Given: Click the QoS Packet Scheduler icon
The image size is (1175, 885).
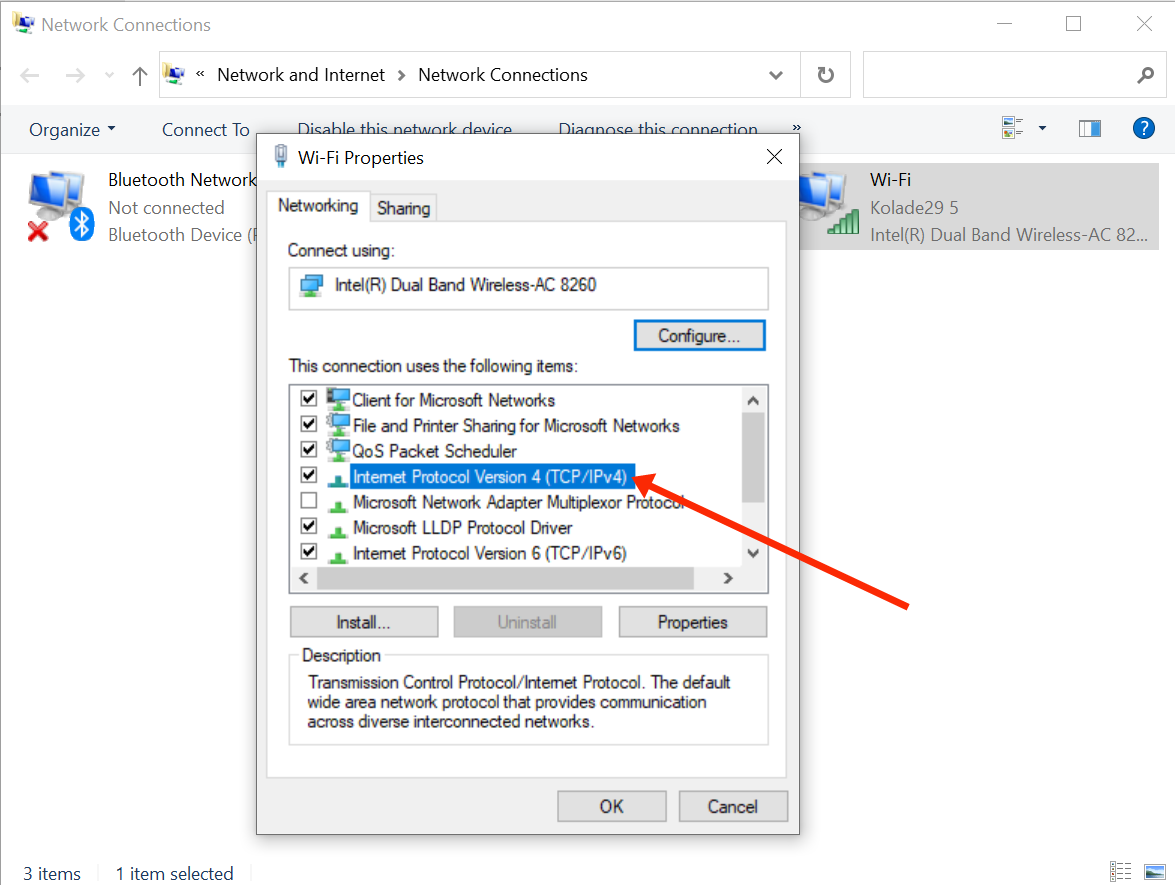Looking at the screenshot, I should pyautogui.click(x=338, y=450).
